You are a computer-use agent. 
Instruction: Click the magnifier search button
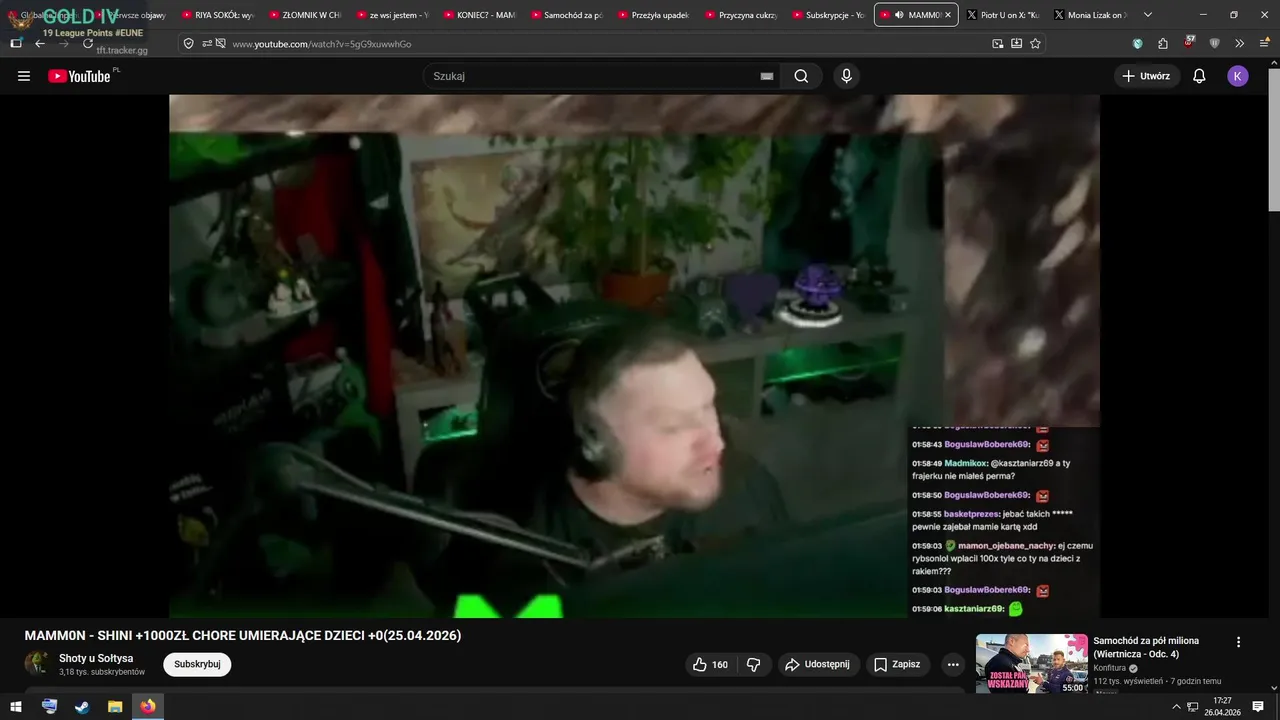tap(801, 76)
